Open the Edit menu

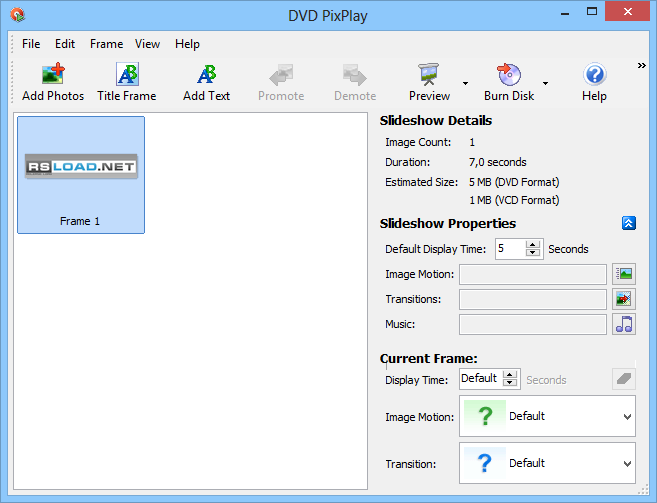65,44
